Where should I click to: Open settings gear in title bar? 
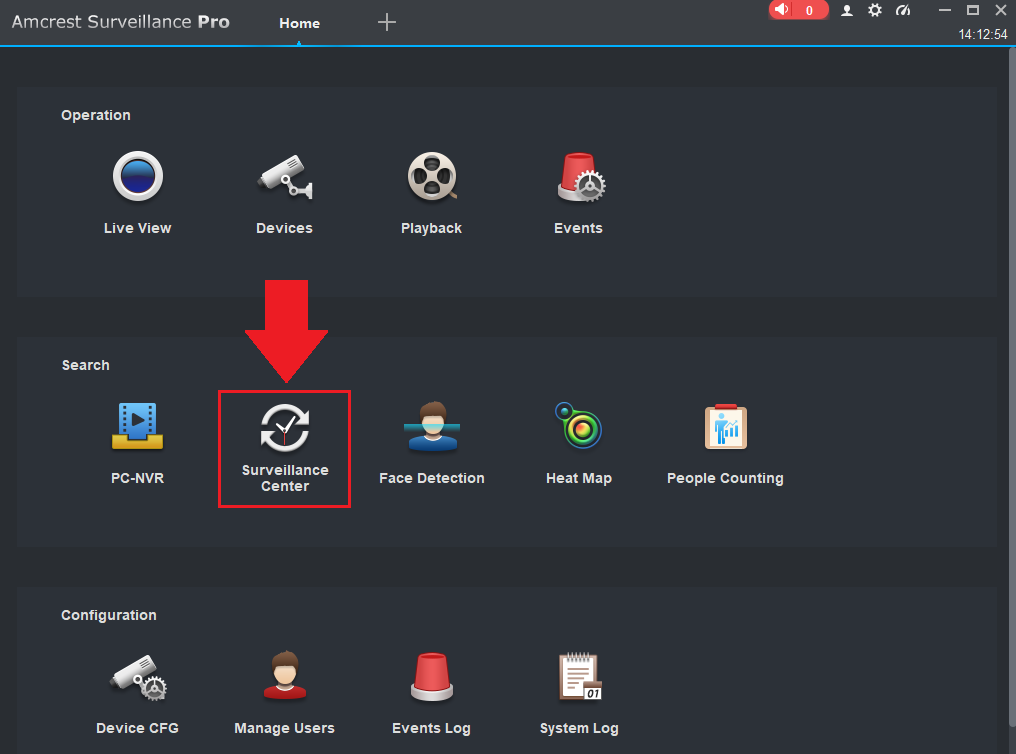coord(875,10)
